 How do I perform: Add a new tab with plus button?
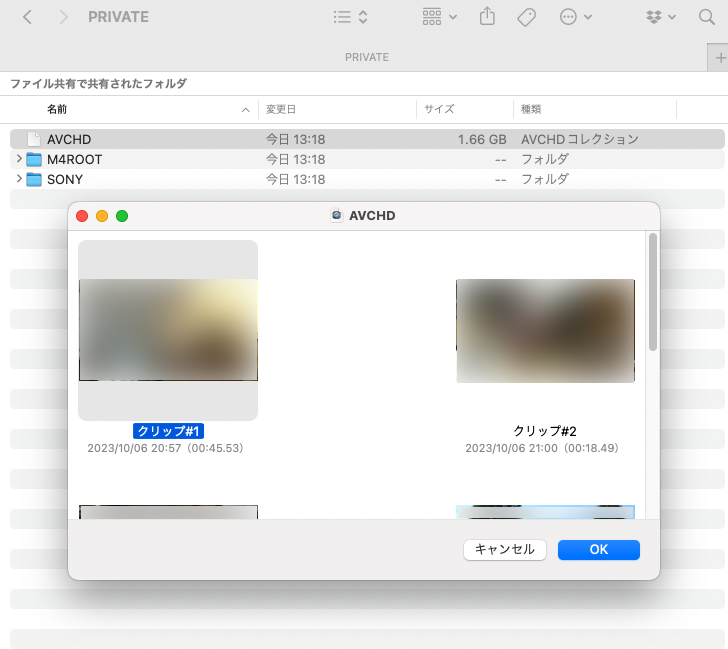click(720, 58)
